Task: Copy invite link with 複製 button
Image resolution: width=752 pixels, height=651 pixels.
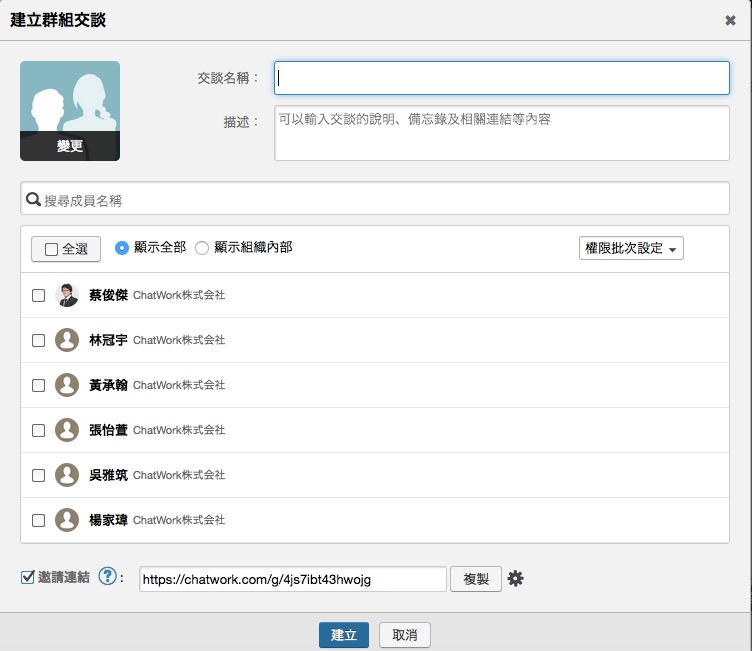Action: click(476, 579)
